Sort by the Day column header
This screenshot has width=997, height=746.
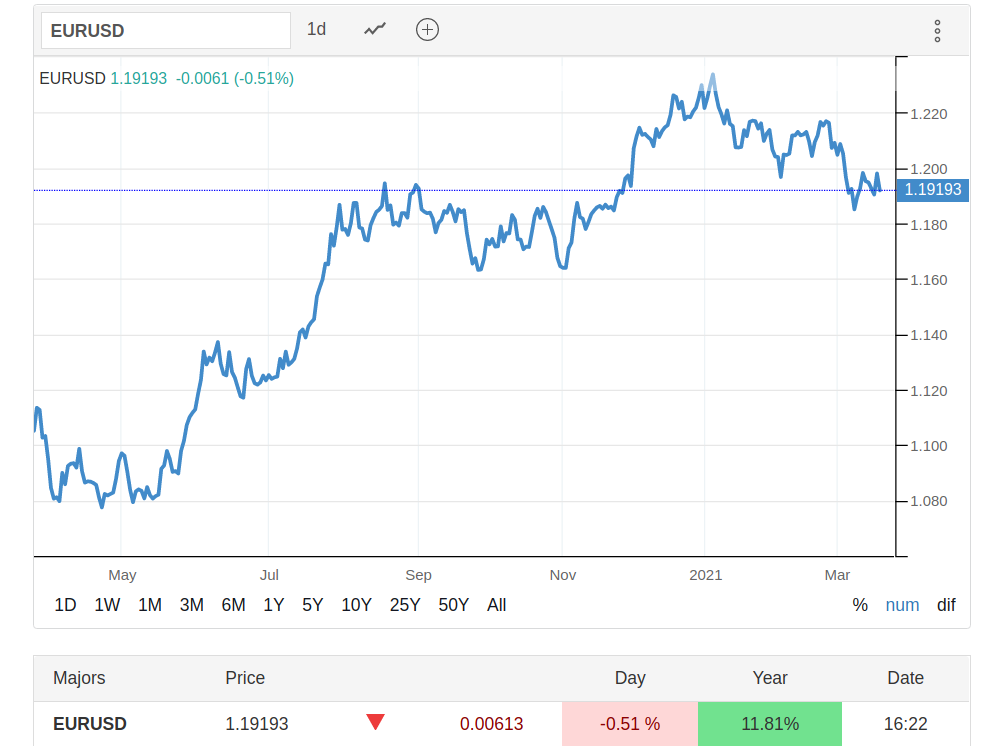[x=630, y=678]
